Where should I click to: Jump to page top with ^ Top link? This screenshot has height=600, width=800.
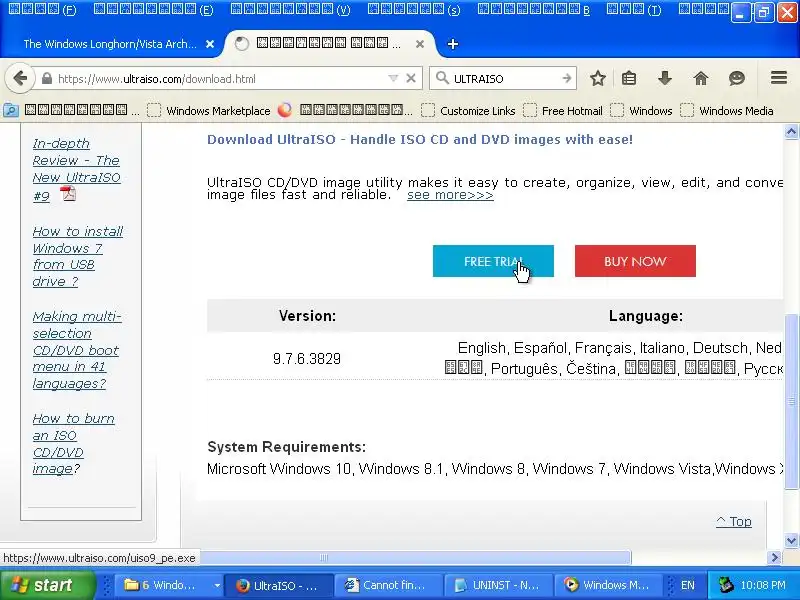(734, 521)
